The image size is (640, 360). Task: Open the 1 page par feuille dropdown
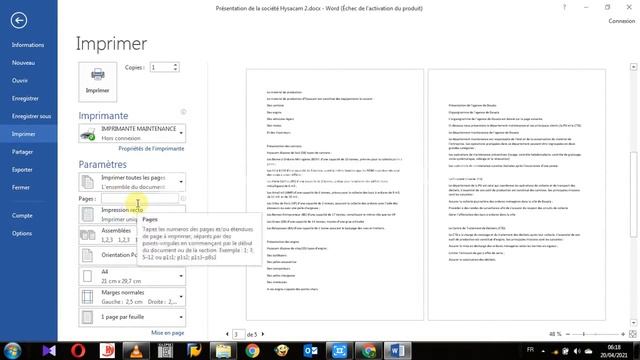pos(132,317)
